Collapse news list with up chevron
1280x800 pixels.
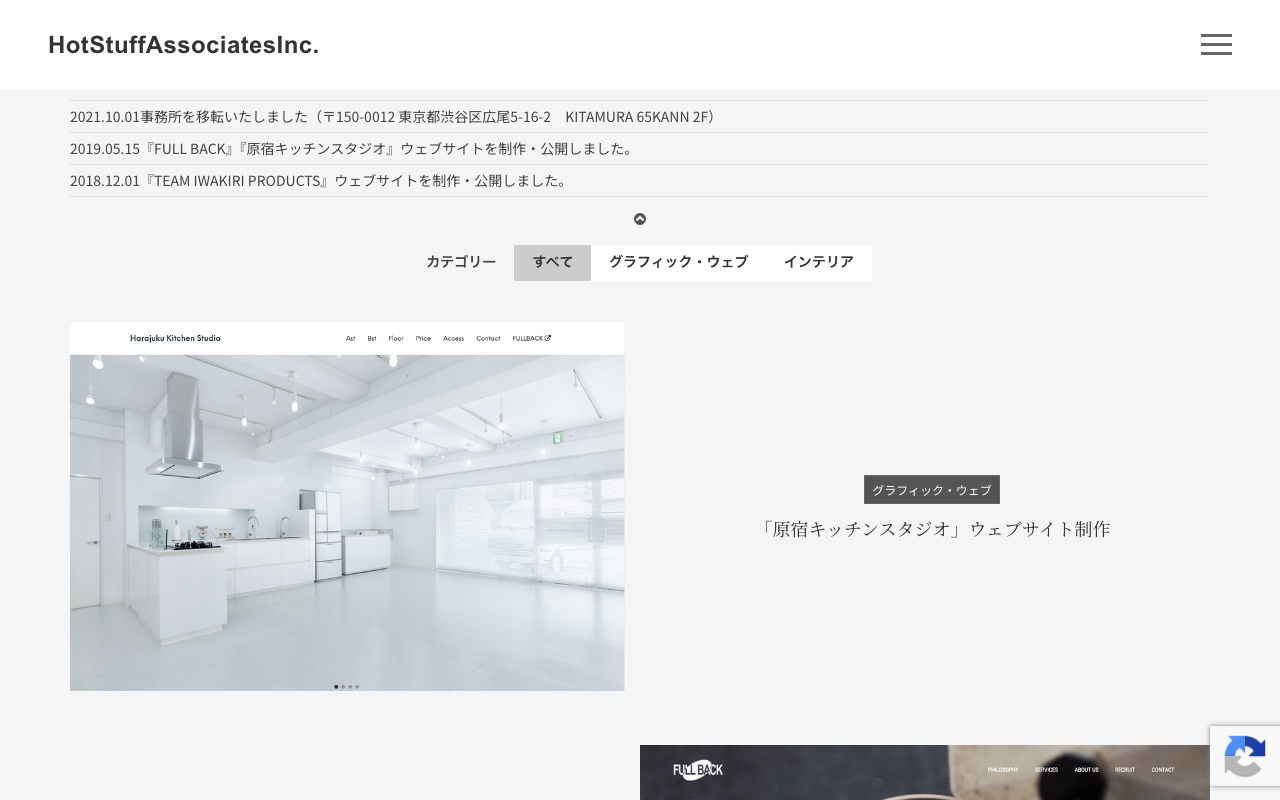[640, 219]
